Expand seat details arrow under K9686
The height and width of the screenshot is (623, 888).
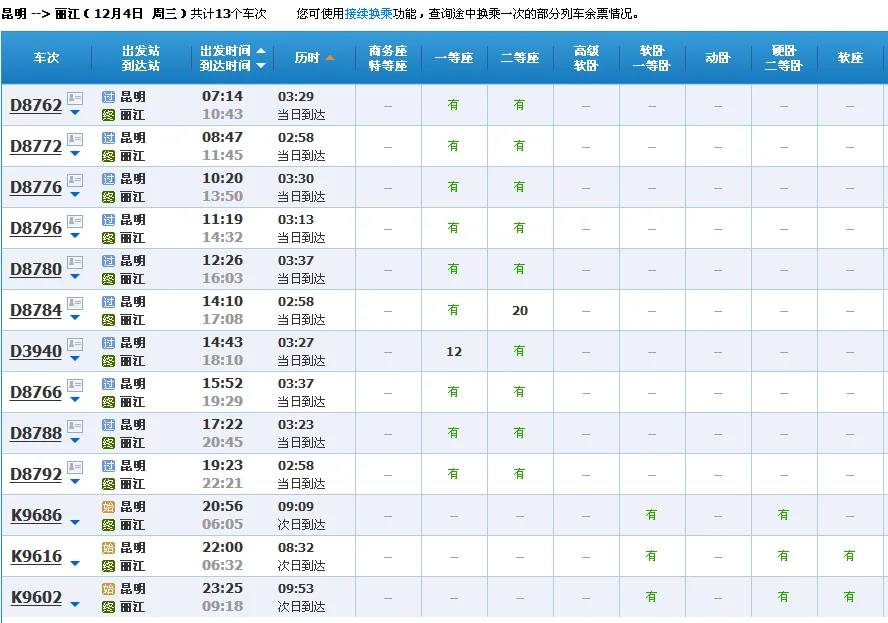click(74, 521)
